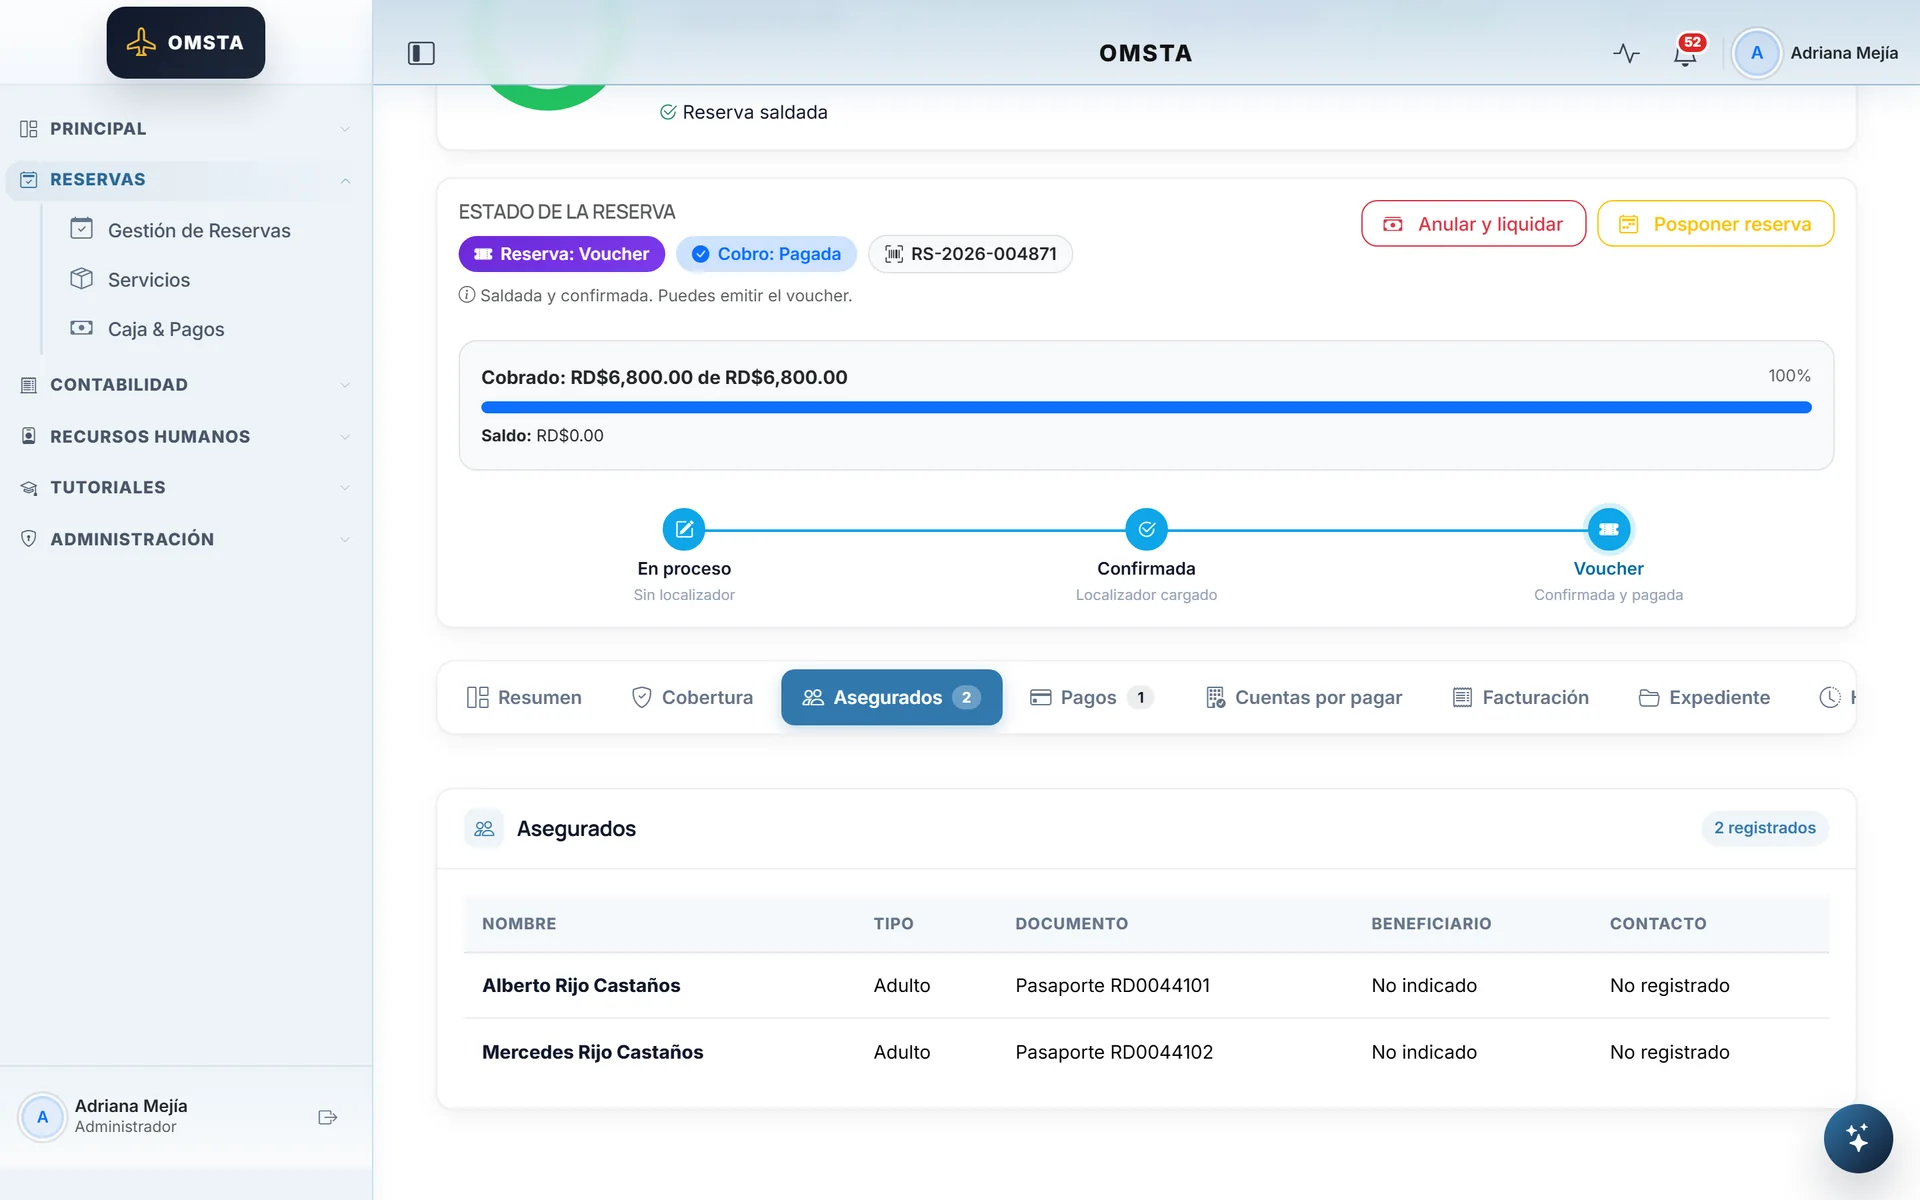This screenshot has width=1920, height=1200.
Task: Toggle the sidebar panel icon
Action: coord(421,53)
